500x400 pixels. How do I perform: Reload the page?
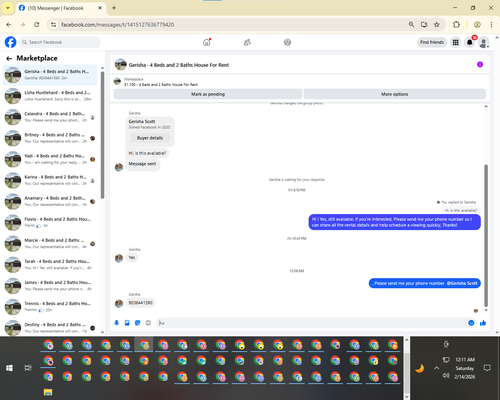click(x=37, y=25)
